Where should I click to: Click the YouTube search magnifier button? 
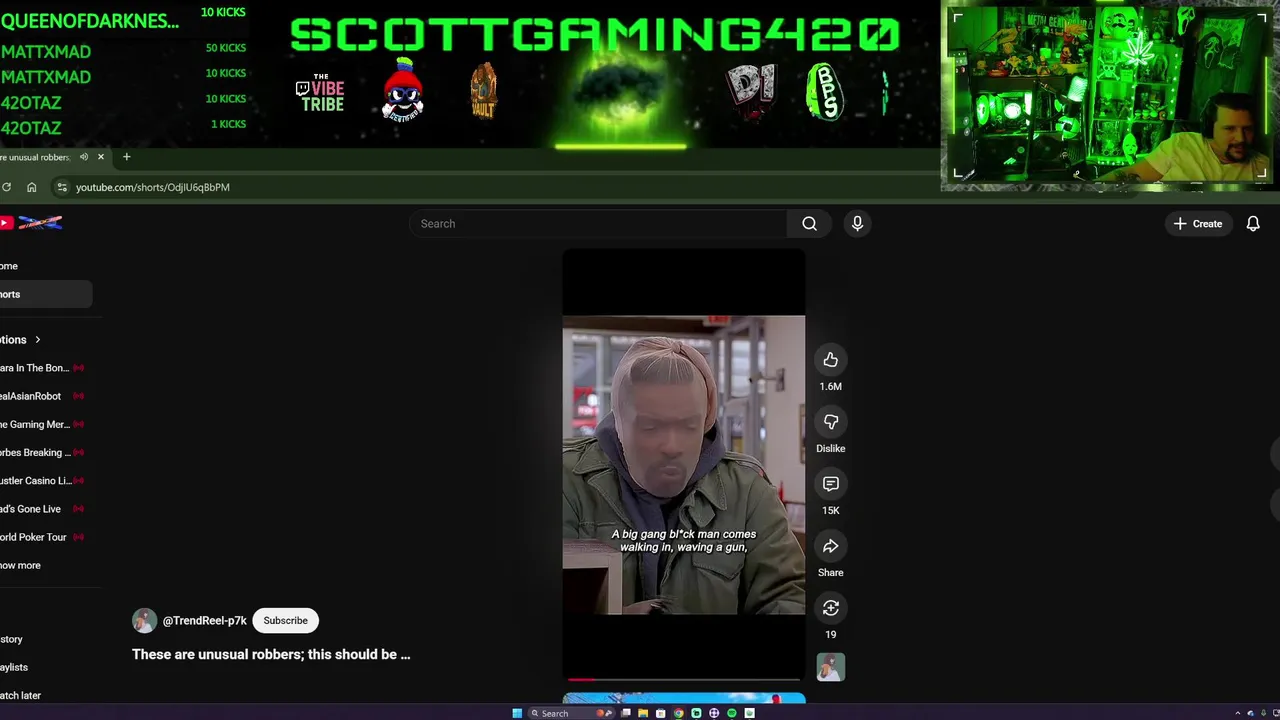(809, 224)
